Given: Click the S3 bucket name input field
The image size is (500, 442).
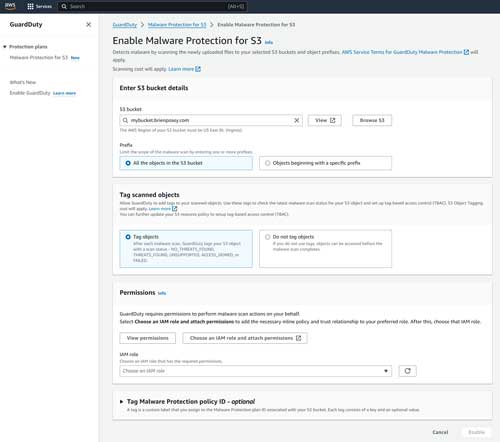Looking at the screenshot, I should tap(211, 120).
